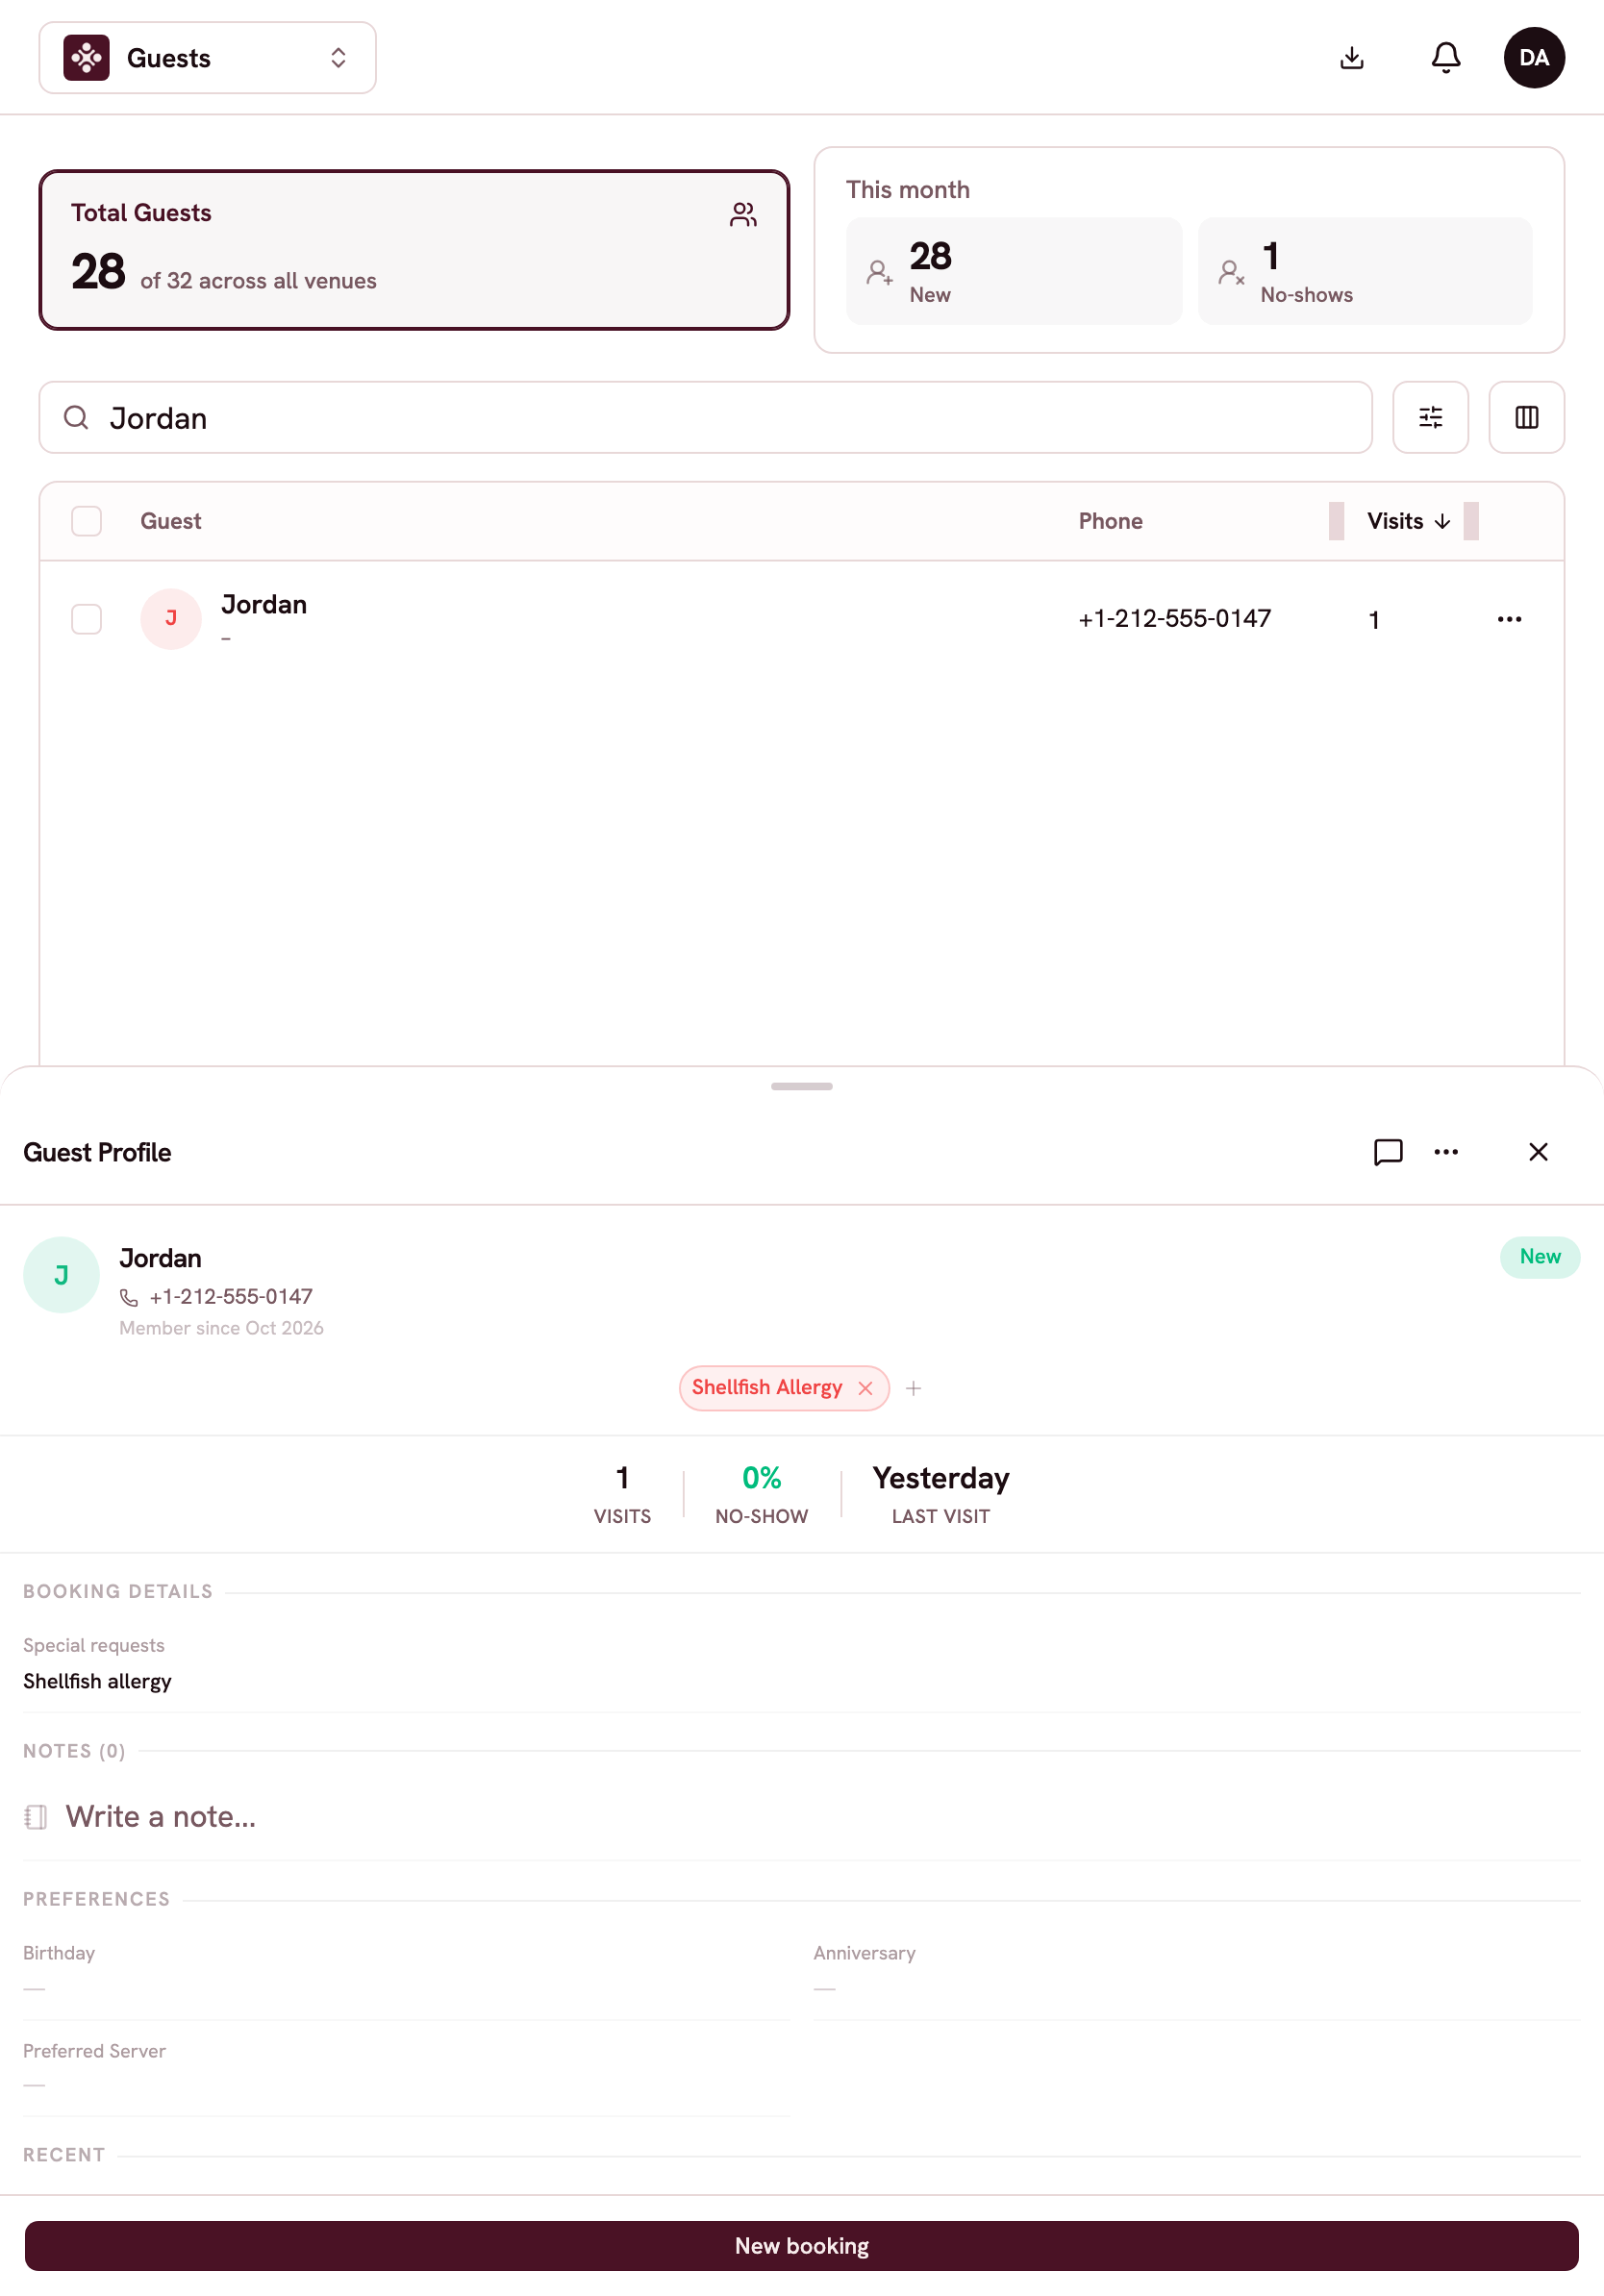The height and width of the screenshot is (2296, 1604).
Task: Click the download export icon
Action: (x=1351, y=58)
